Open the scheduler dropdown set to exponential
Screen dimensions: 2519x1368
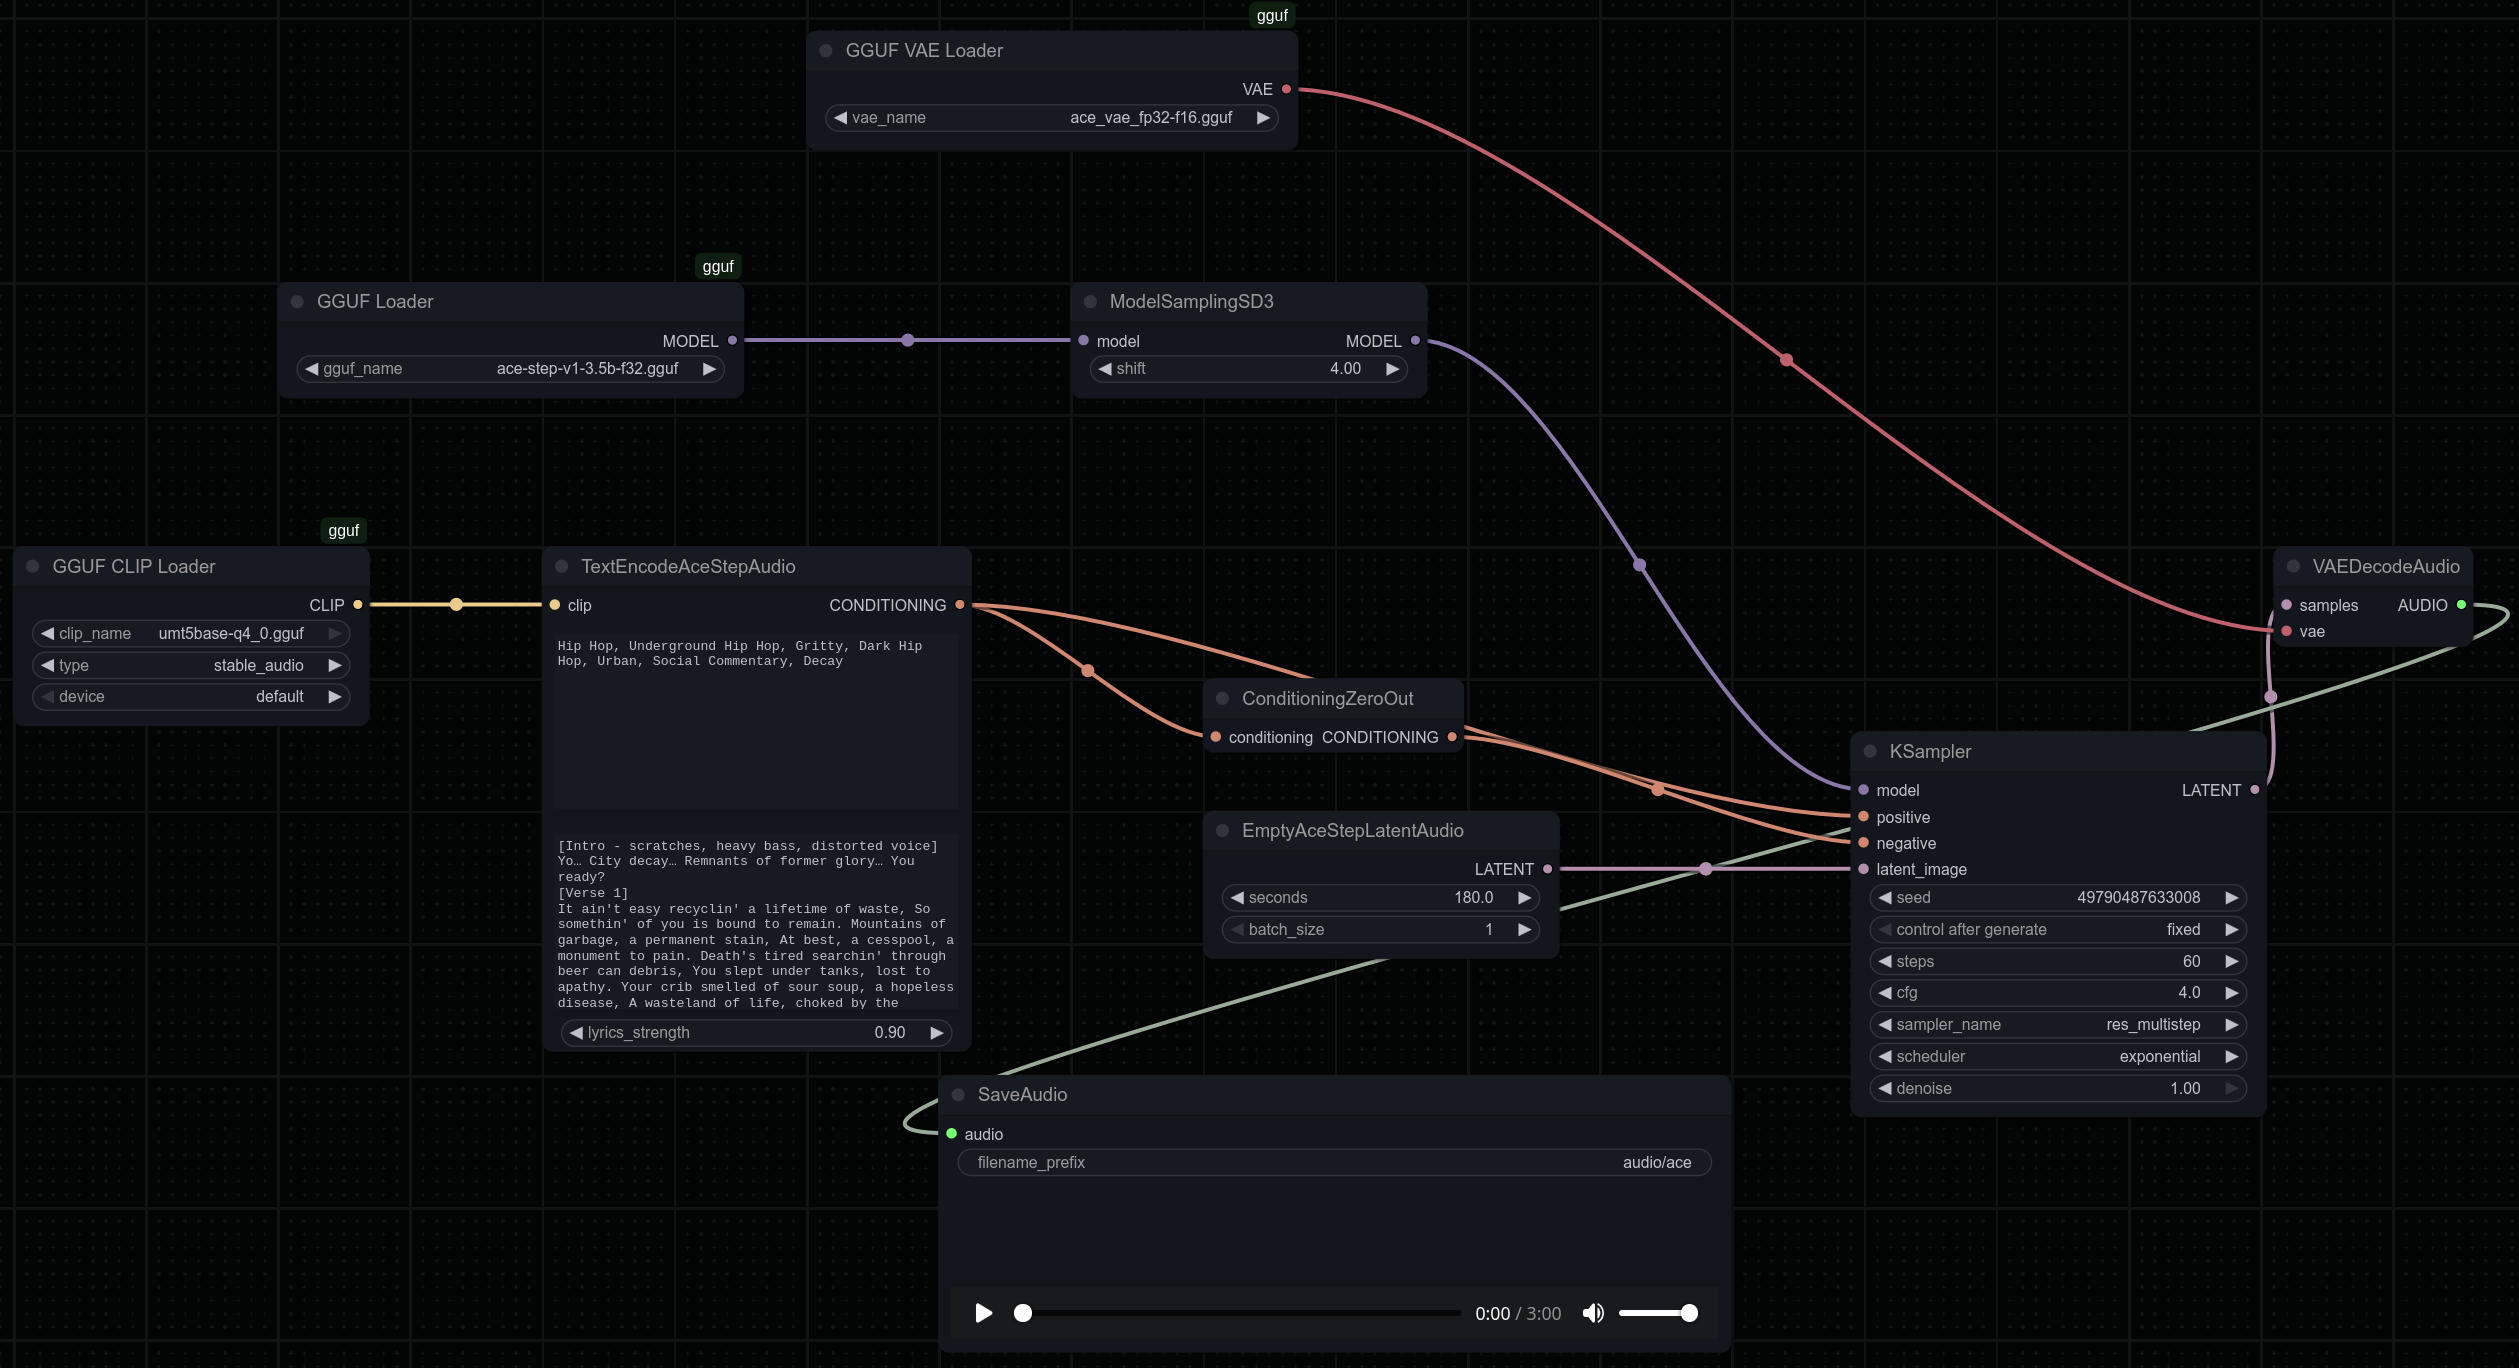[2057, 1057]
